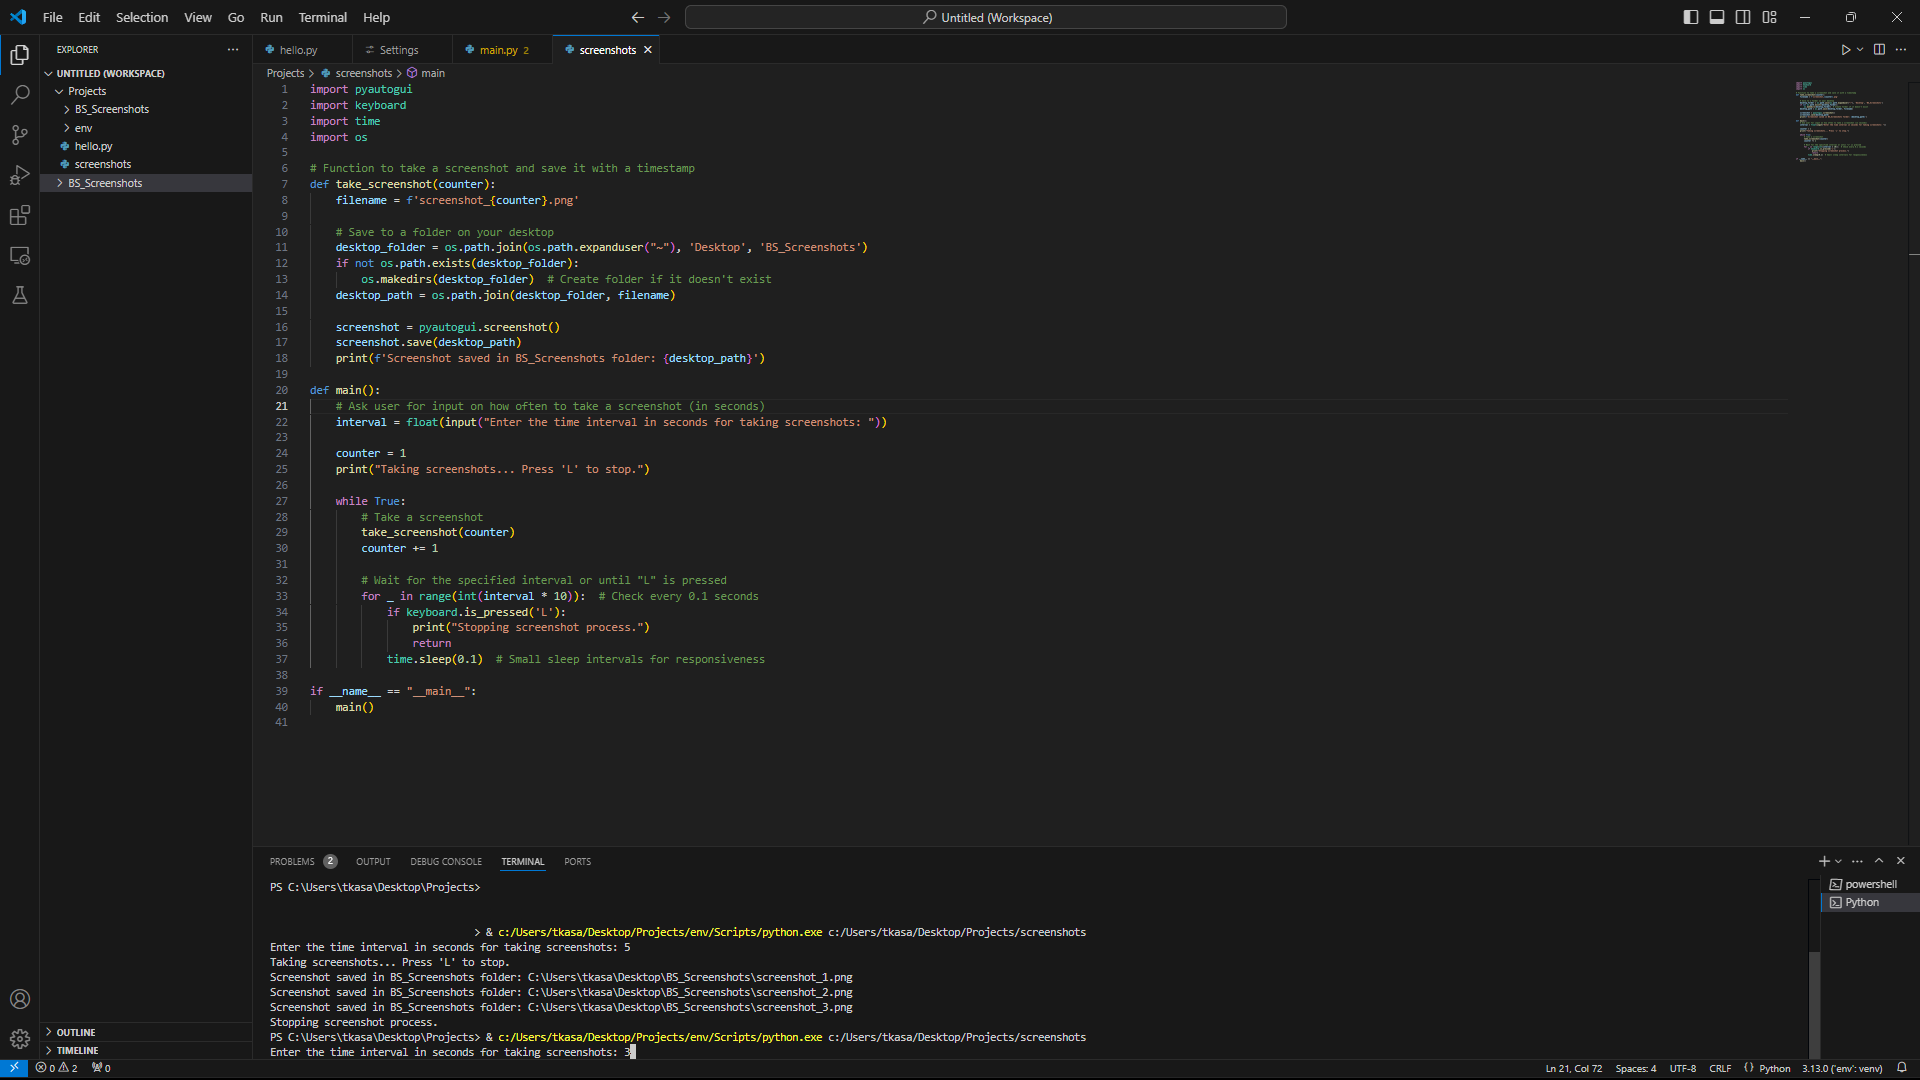This screenshot has height=1080, width=1920.
Task: Open Source Control view
Action: 19,135
